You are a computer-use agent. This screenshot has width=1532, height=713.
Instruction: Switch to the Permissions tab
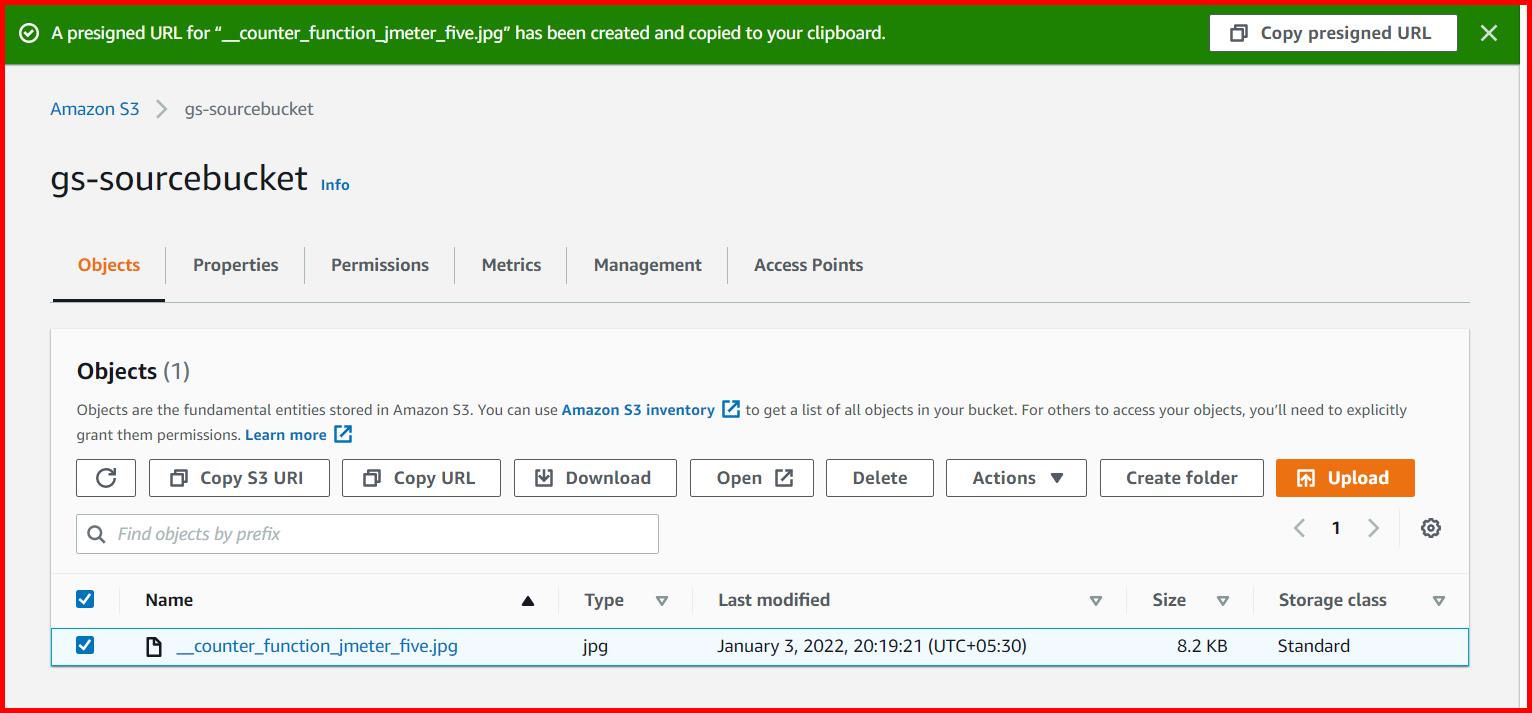pos(379,264)
